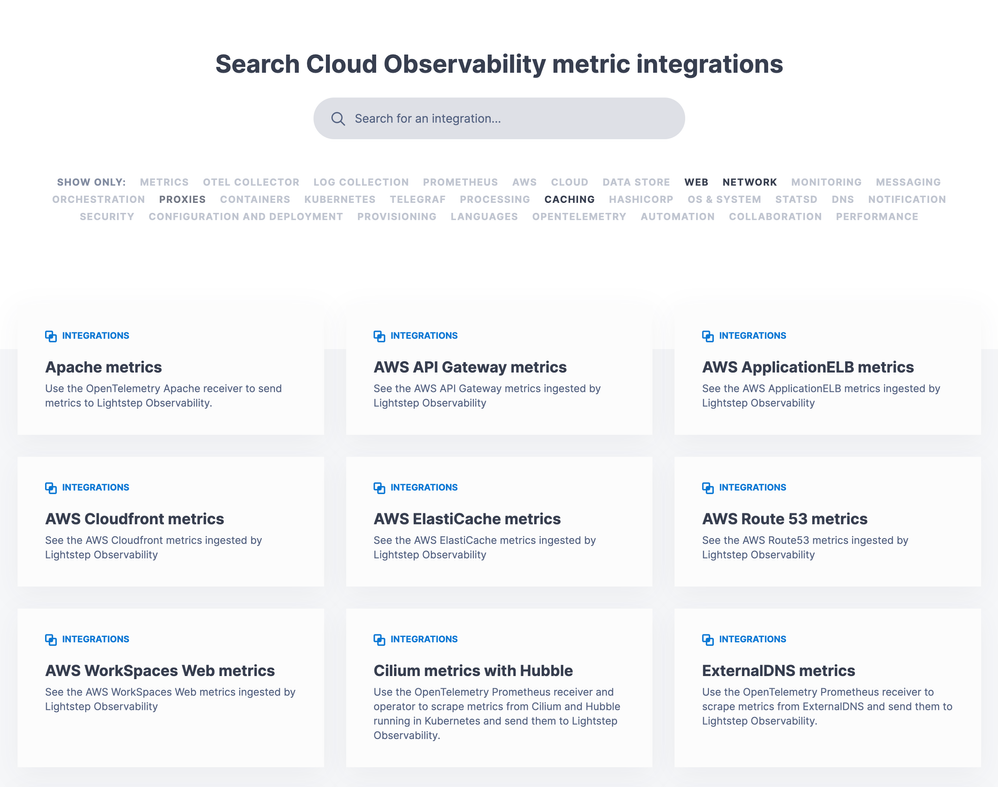Disable the CACHING filter tag

point(569,200)
